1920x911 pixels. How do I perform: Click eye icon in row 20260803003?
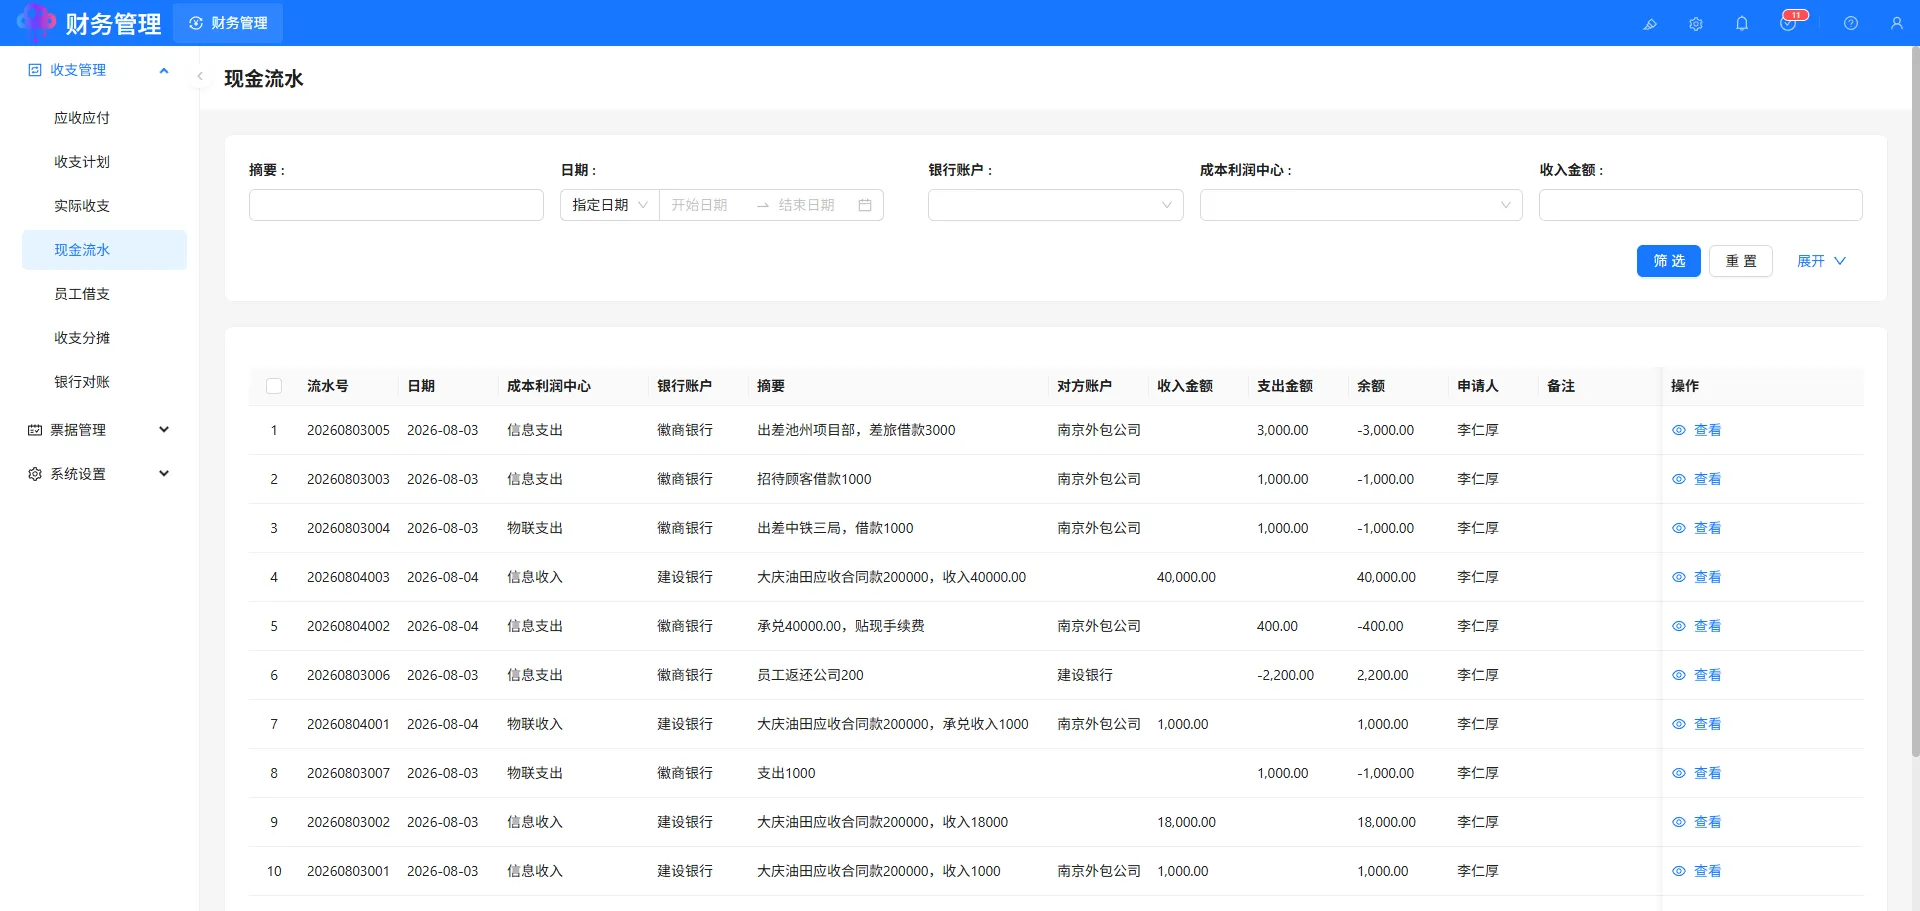(1679, 479)
